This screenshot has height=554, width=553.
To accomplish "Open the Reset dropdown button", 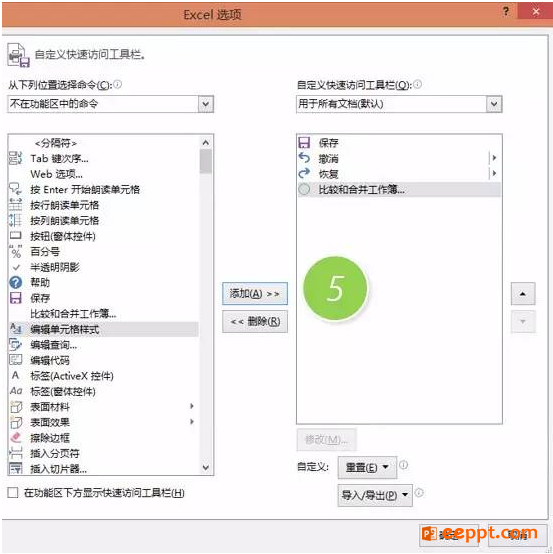I will pos(367,467).
